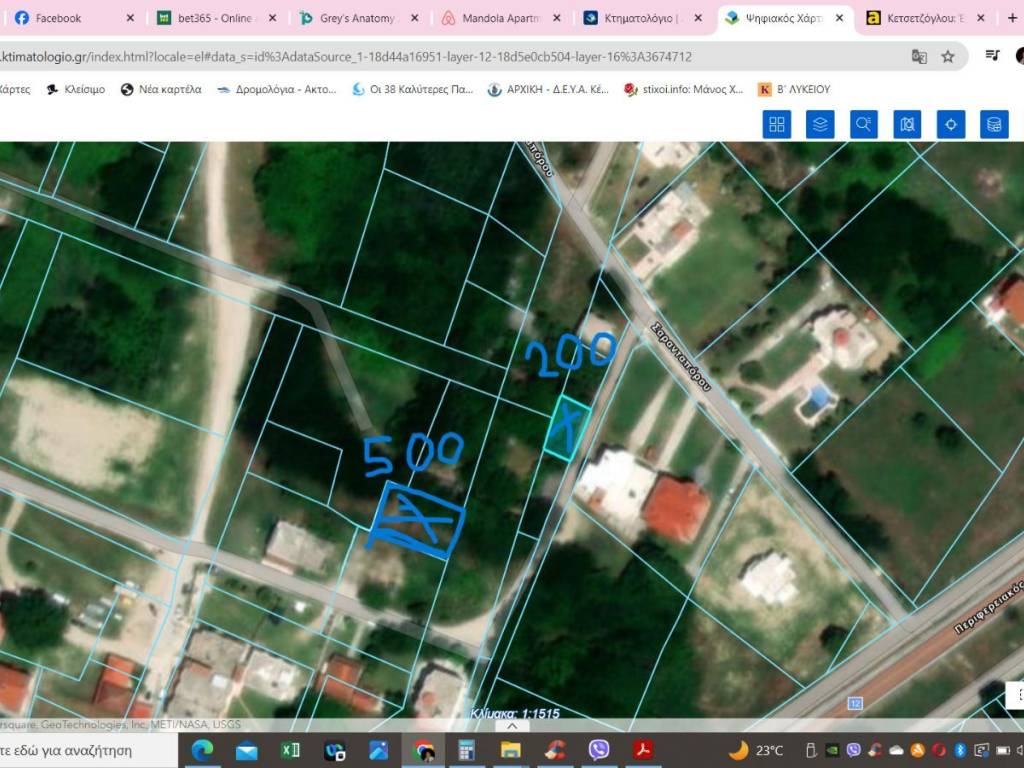Launch Viber from the taskbar

pos(599,750)
